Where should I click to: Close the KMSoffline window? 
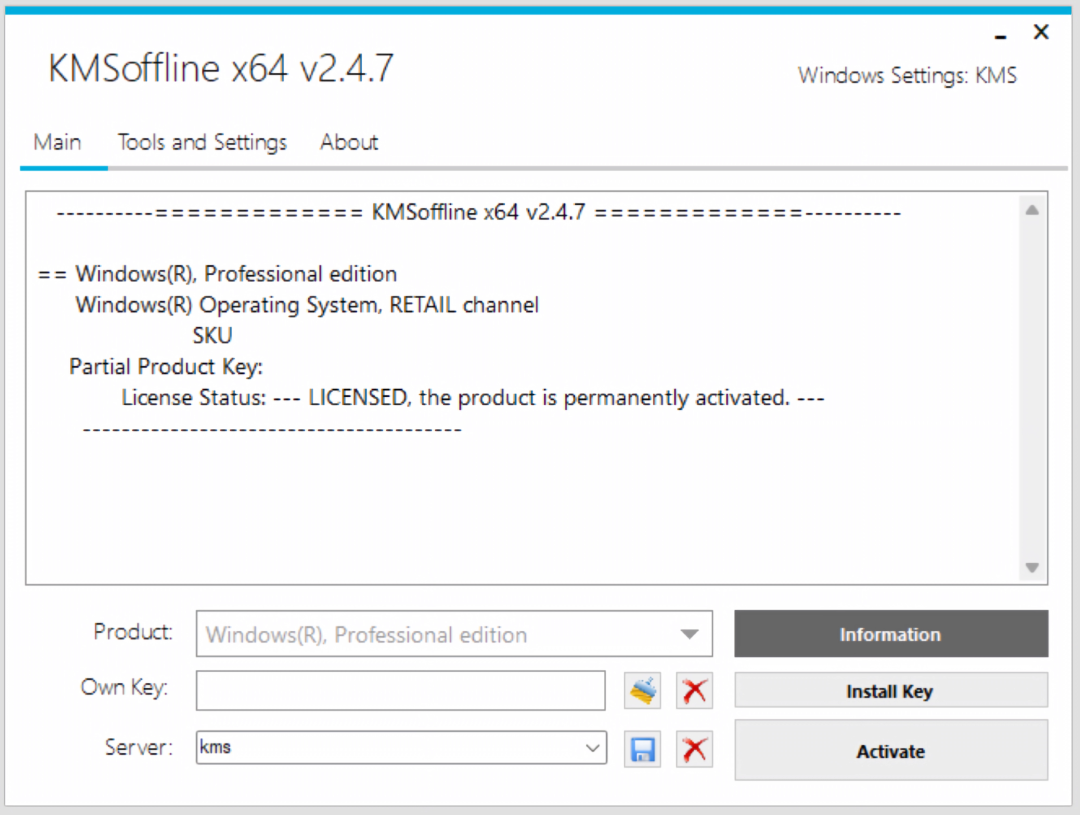point(1041,32)
